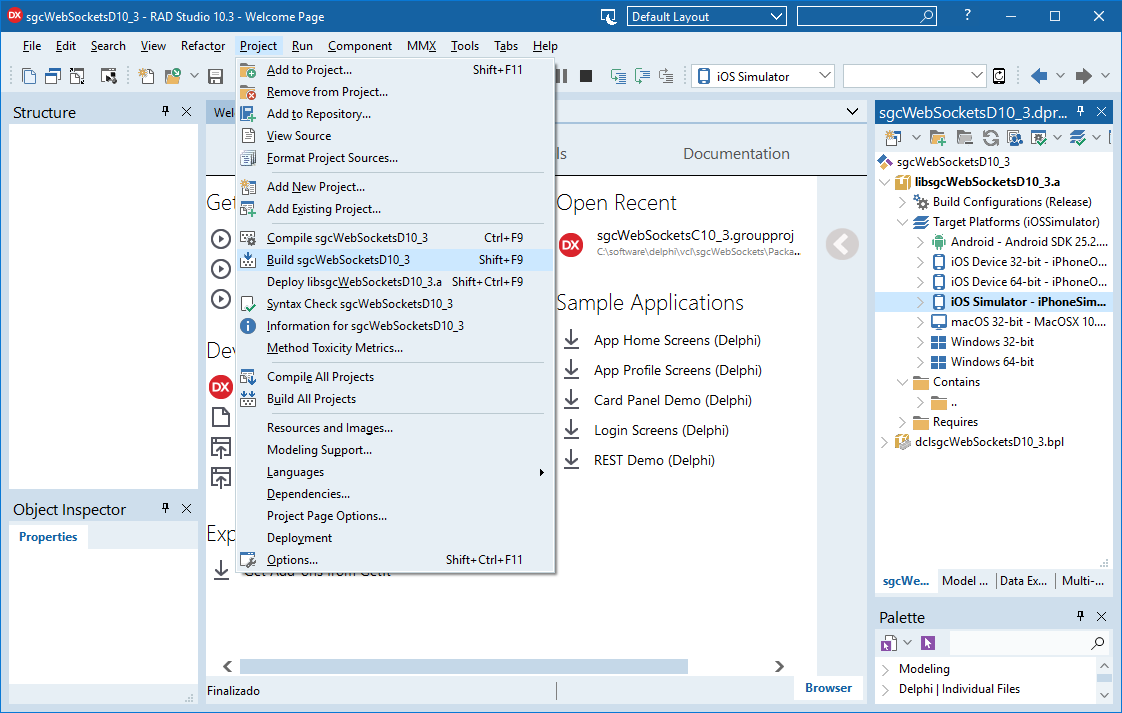
Task: Pin the Object Inspector panel
Action: [165, 508]
